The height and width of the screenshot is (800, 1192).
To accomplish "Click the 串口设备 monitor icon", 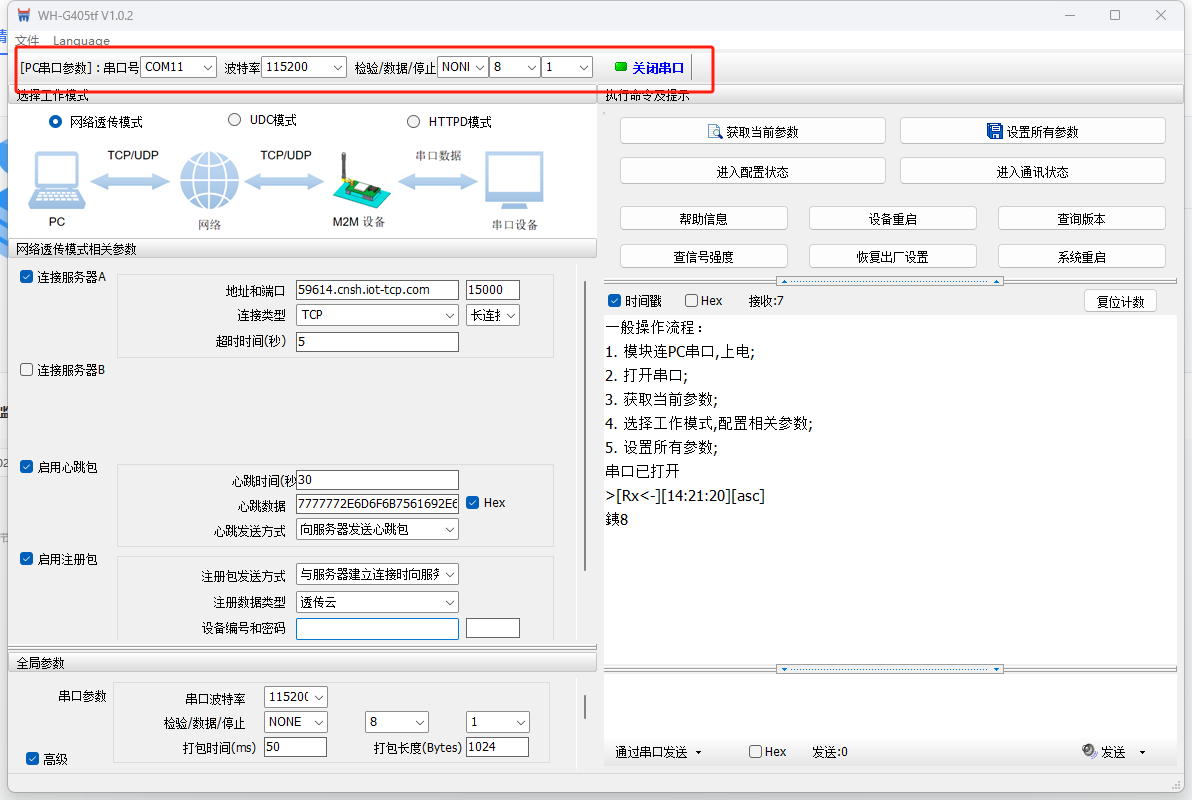I will tap(514, 181).
